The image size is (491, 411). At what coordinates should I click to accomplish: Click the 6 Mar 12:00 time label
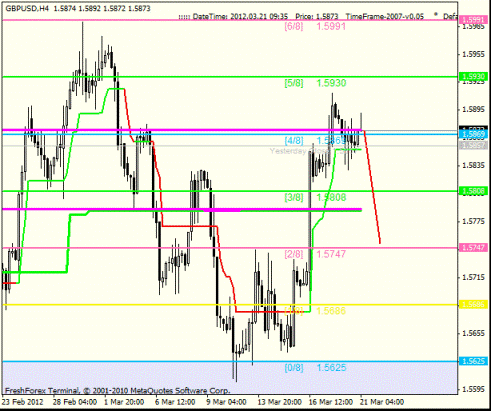(175, 402)
